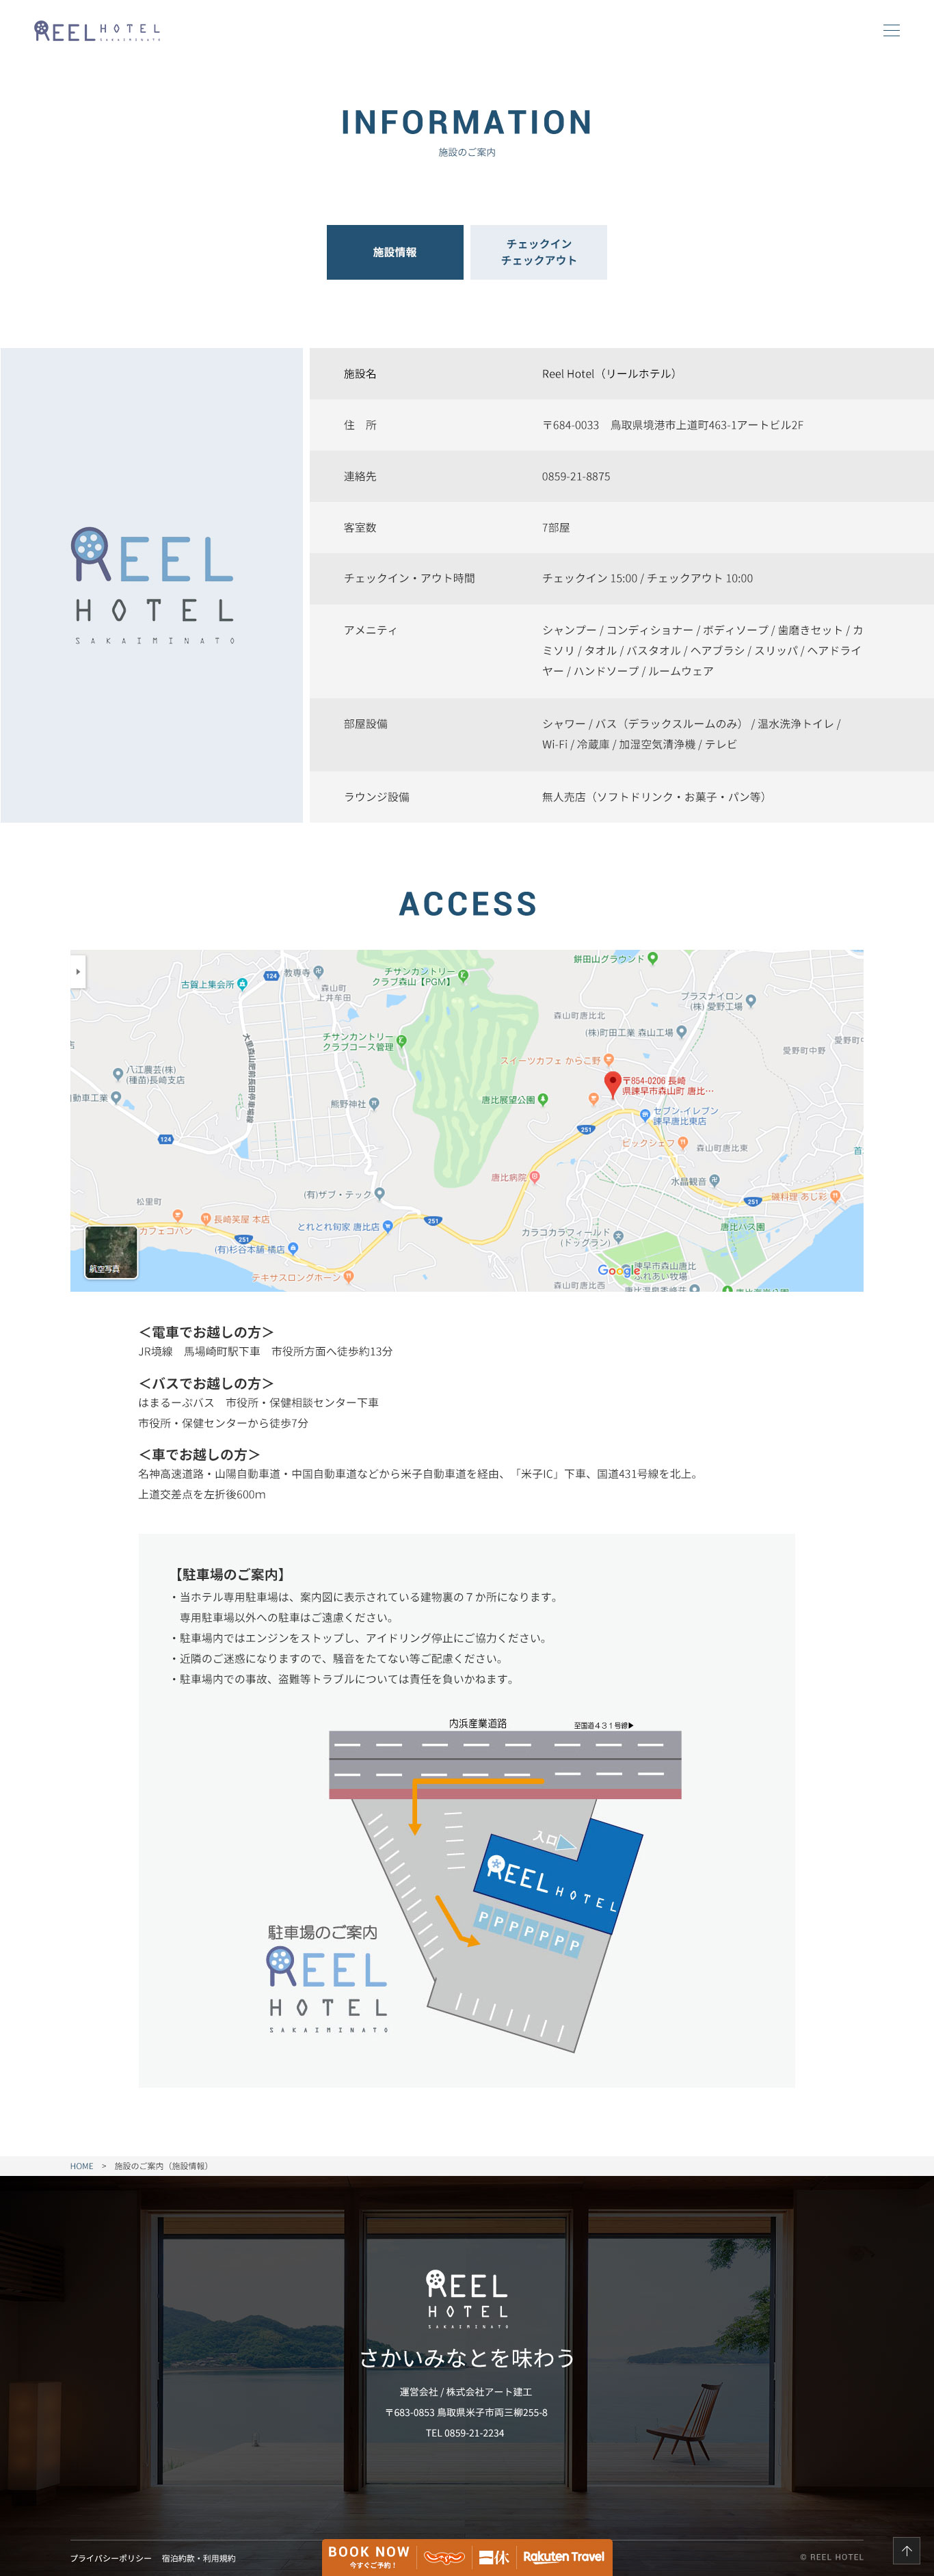Switch map to 航空写真 aerial view thumbnail

point(111,1251)
